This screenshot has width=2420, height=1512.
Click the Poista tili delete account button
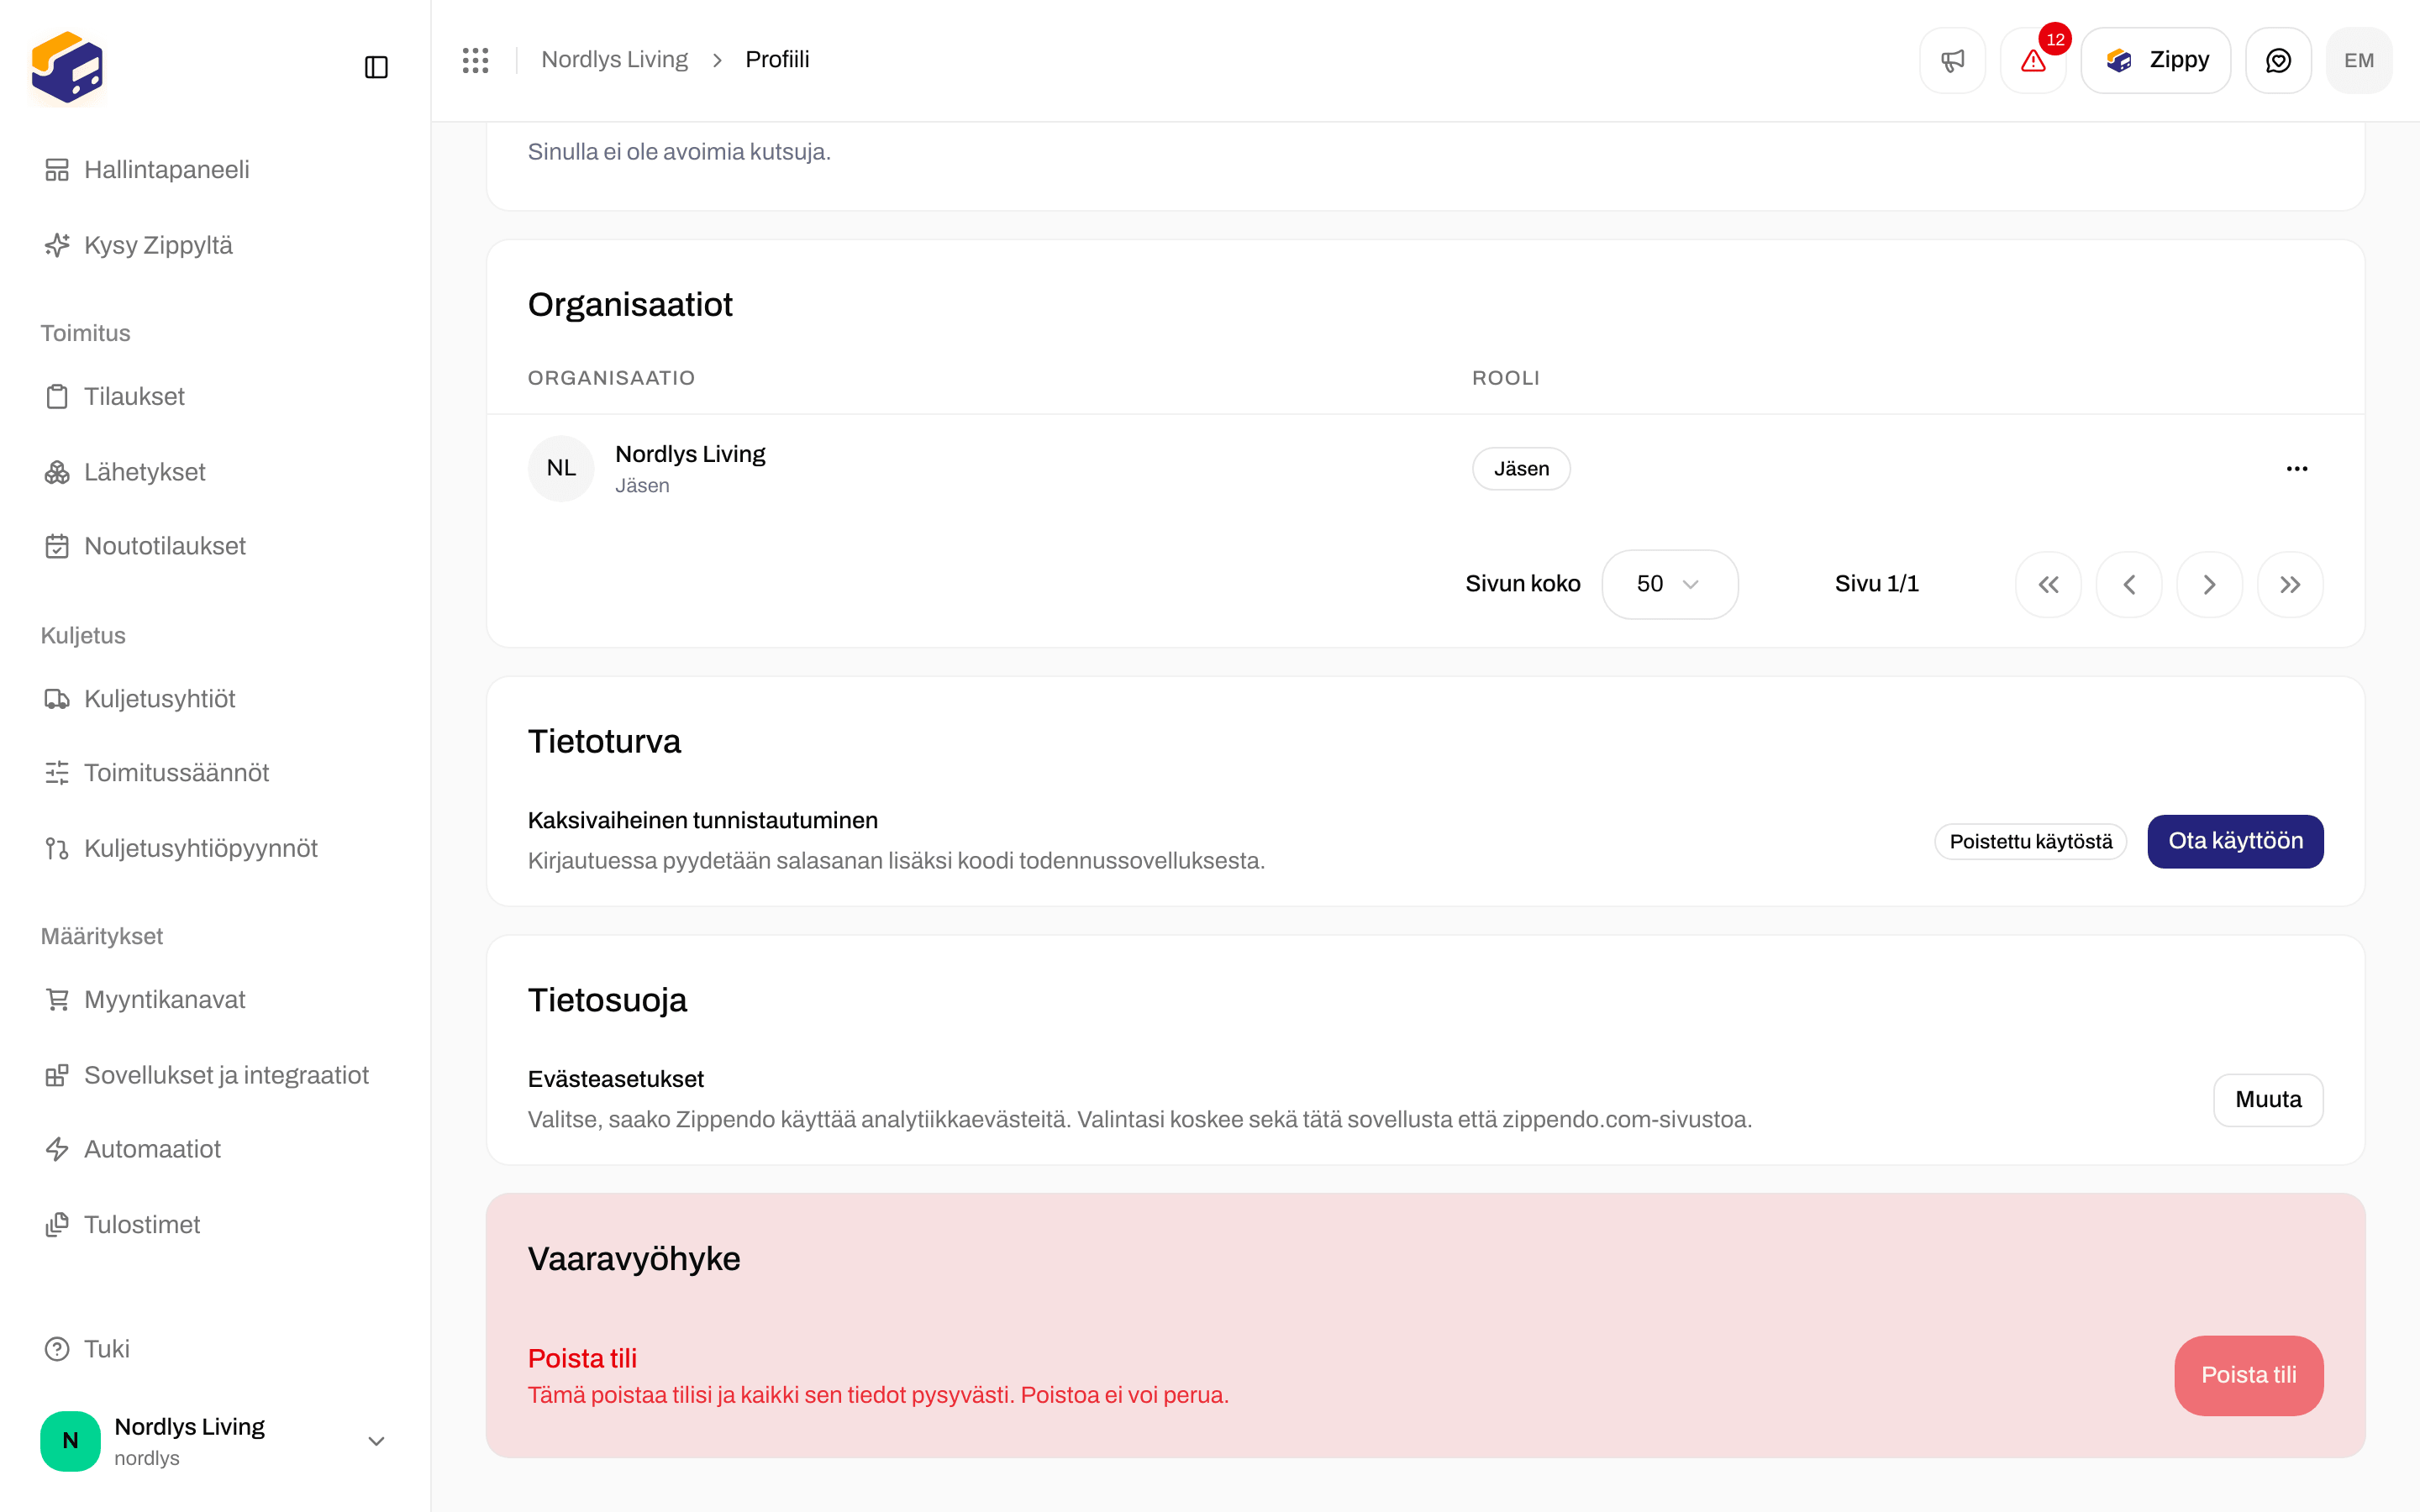pos(2248,1375)
